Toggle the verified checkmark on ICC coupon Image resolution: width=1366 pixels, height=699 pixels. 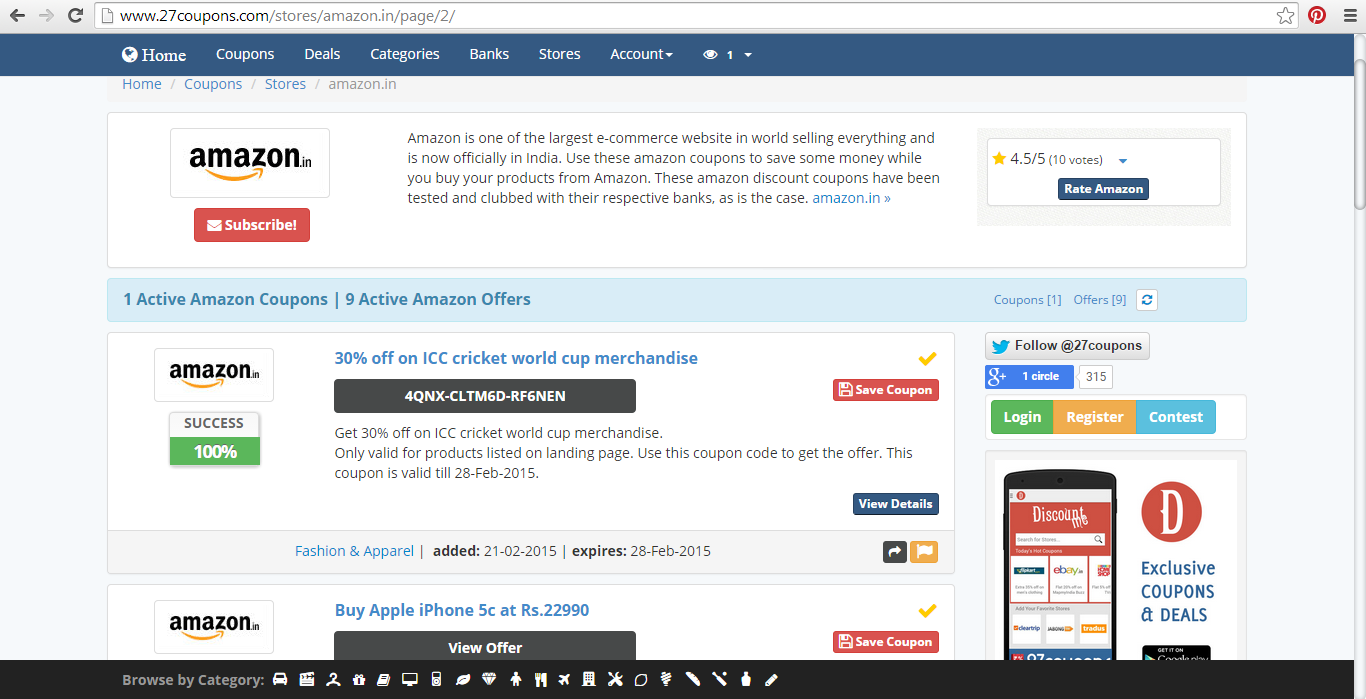click(x=927, y=358)
